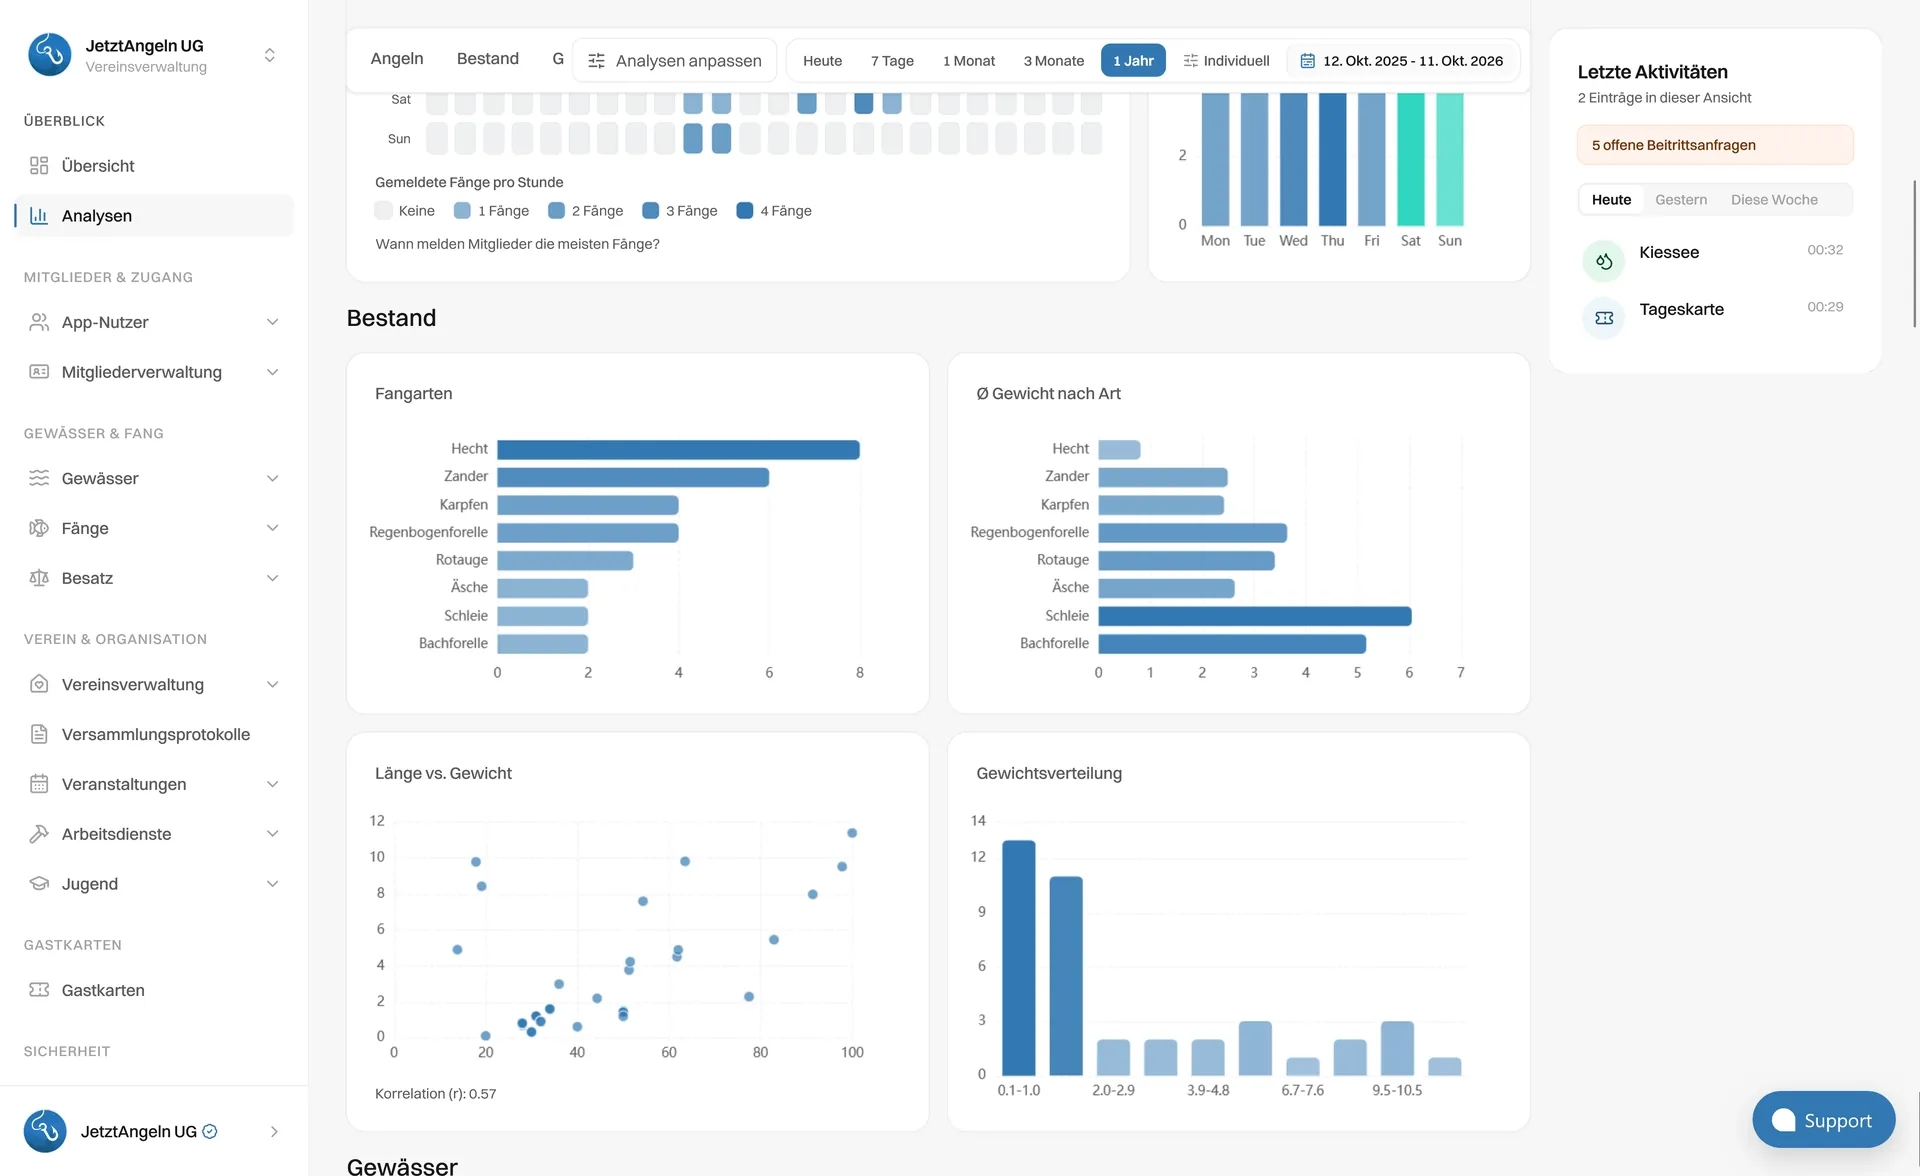
Task: Expand the Veranstaltungen chevron
Action: coord(272,784)
